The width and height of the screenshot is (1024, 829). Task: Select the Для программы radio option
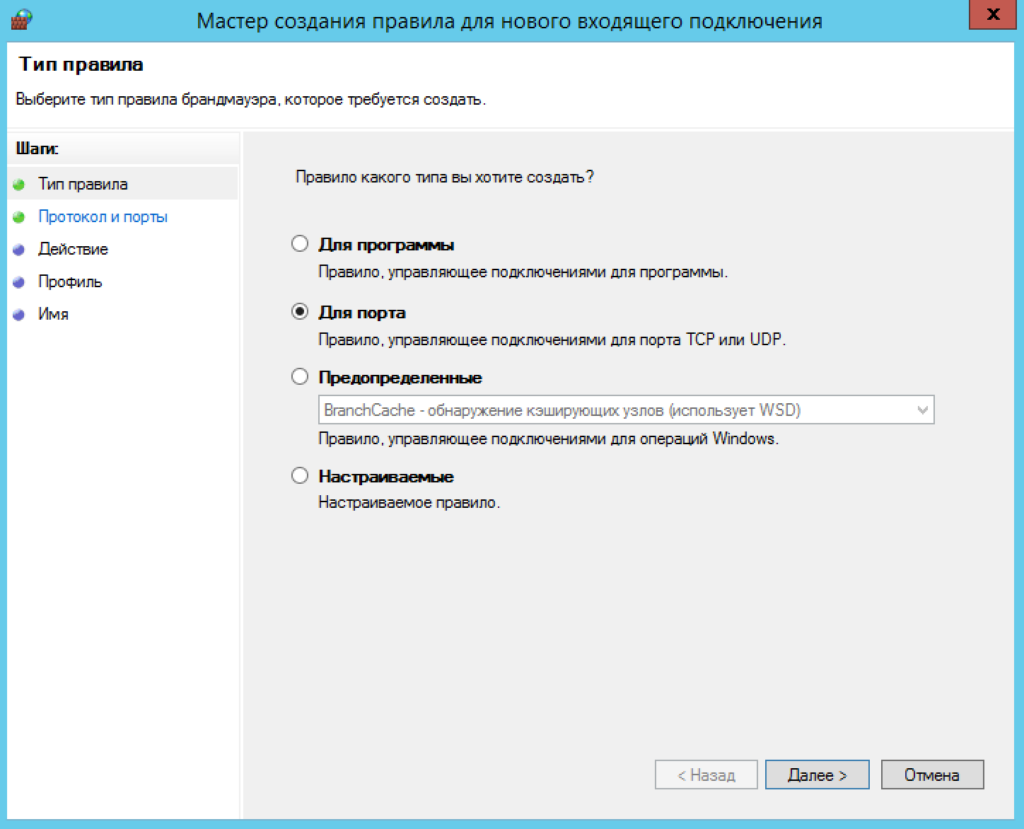[300, 244]
